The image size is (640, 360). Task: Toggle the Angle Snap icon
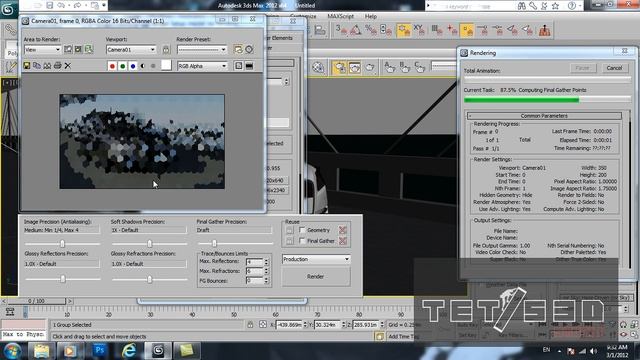(356, 30)
